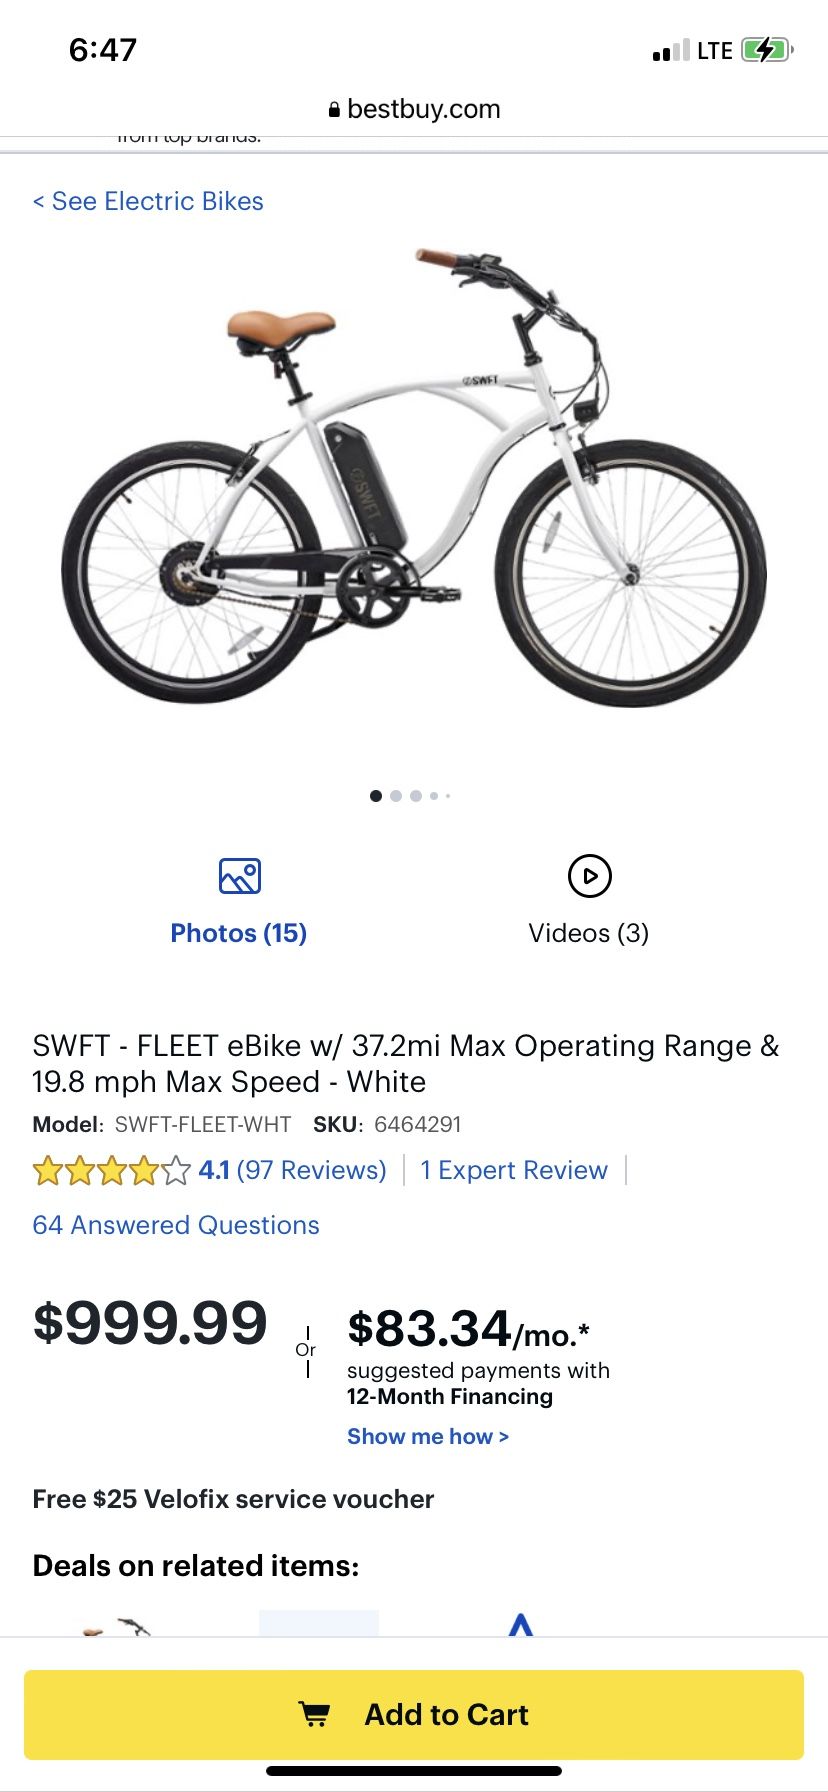Open the 97 Reviews link

pyautogui.click(x=311, y=1170)
